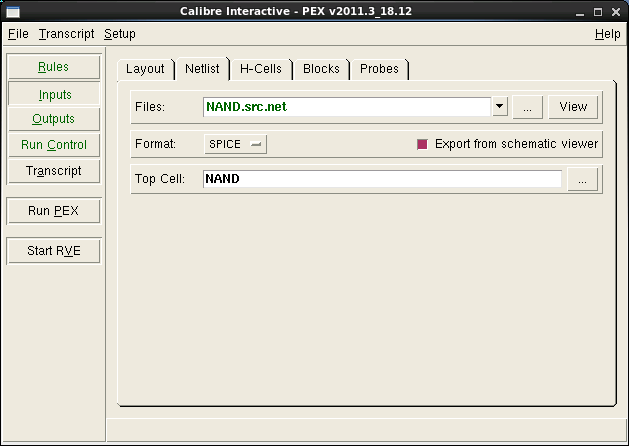The width and height of the screenshot is (629, 446).
Task: Click the Run PEX button
Action: (54, 211)
